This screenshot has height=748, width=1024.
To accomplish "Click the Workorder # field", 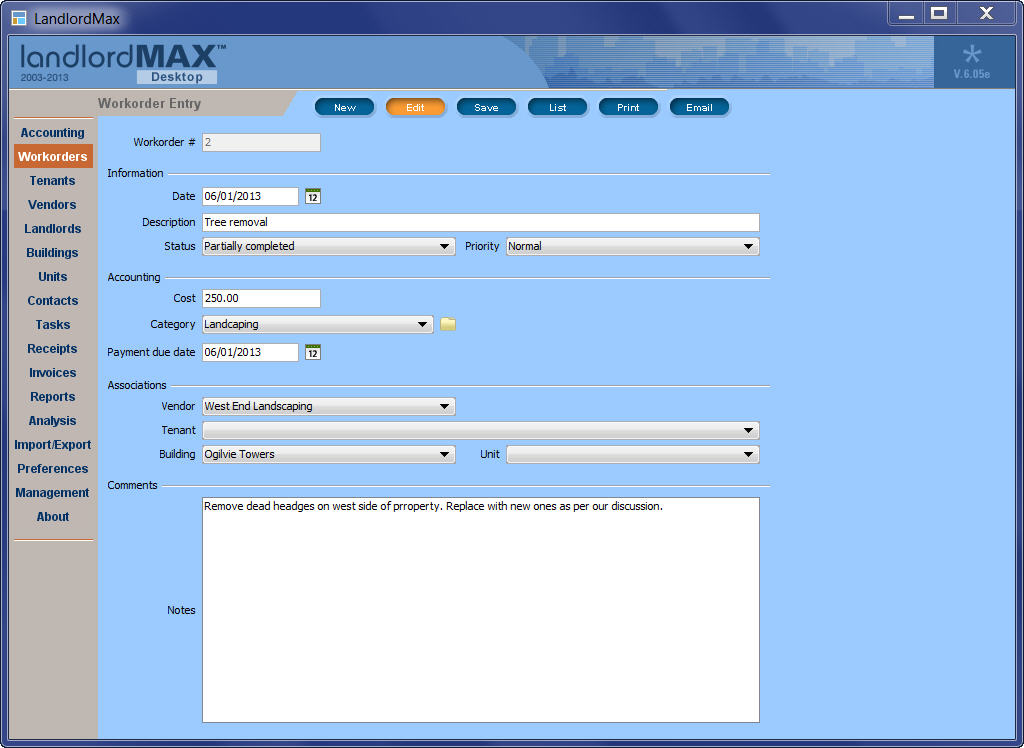I will 261,142.
